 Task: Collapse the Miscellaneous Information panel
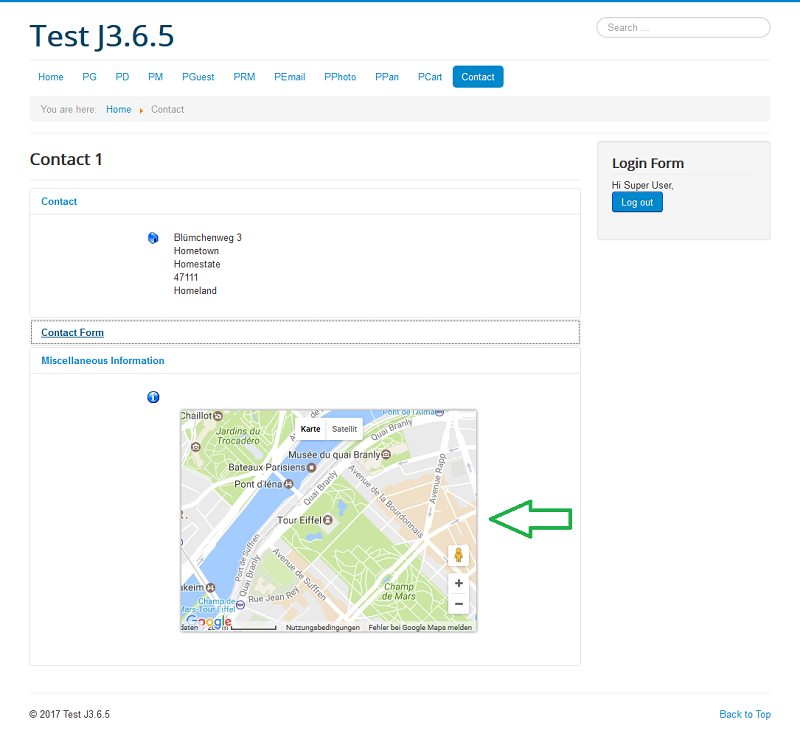point(102,360)
